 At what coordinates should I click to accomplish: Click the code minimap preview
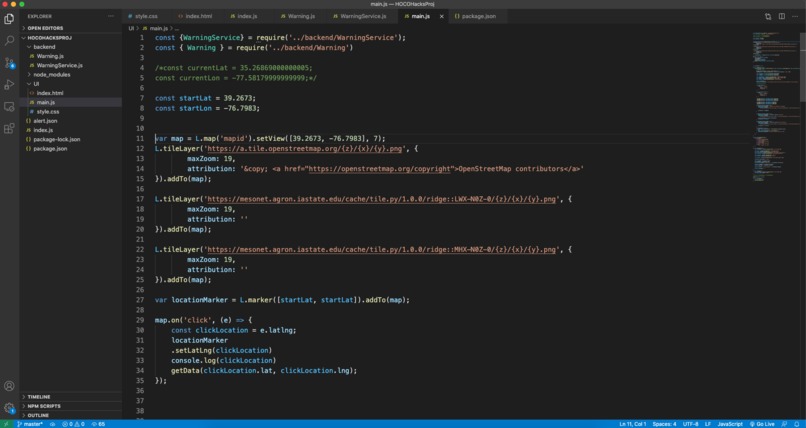click(774, 108)
